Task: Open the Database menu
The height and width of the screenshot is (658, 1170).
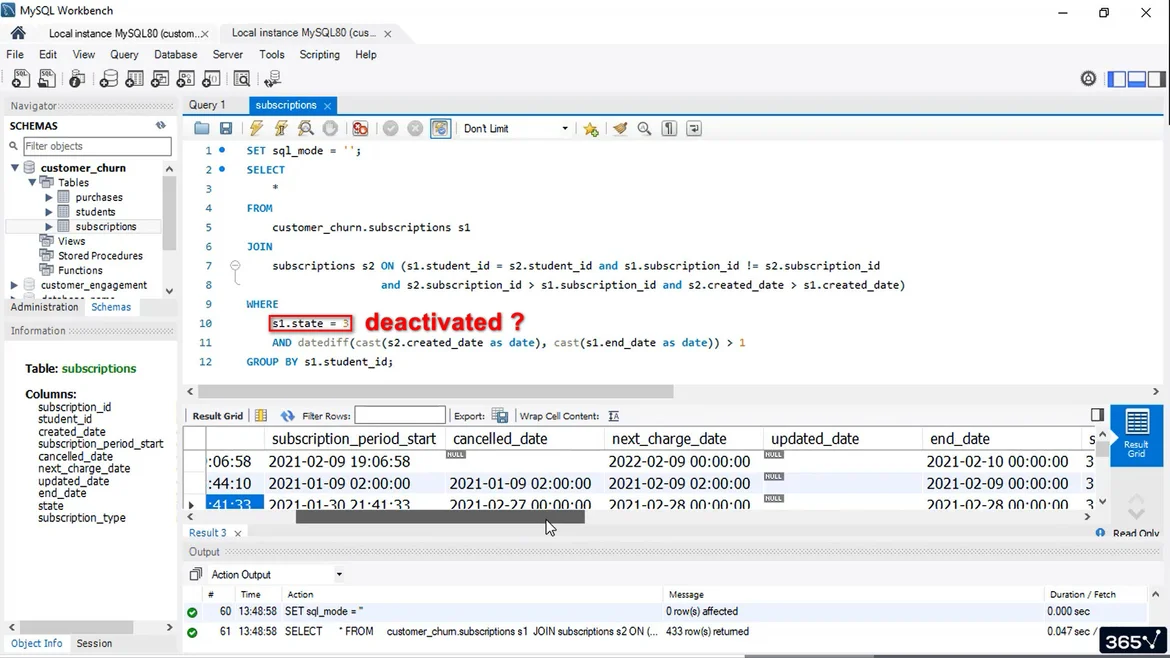Action: (x=175, y=55)
